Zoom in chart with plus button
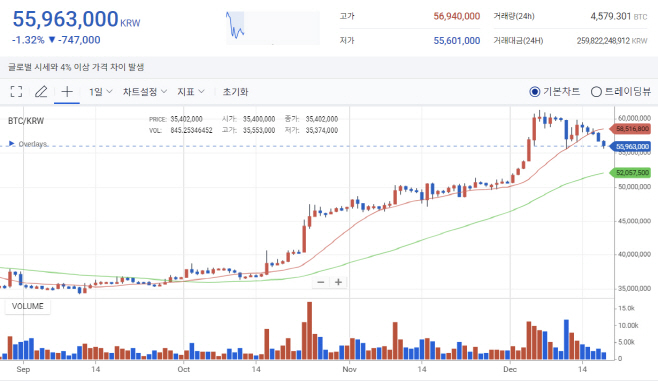 (338, 282)
